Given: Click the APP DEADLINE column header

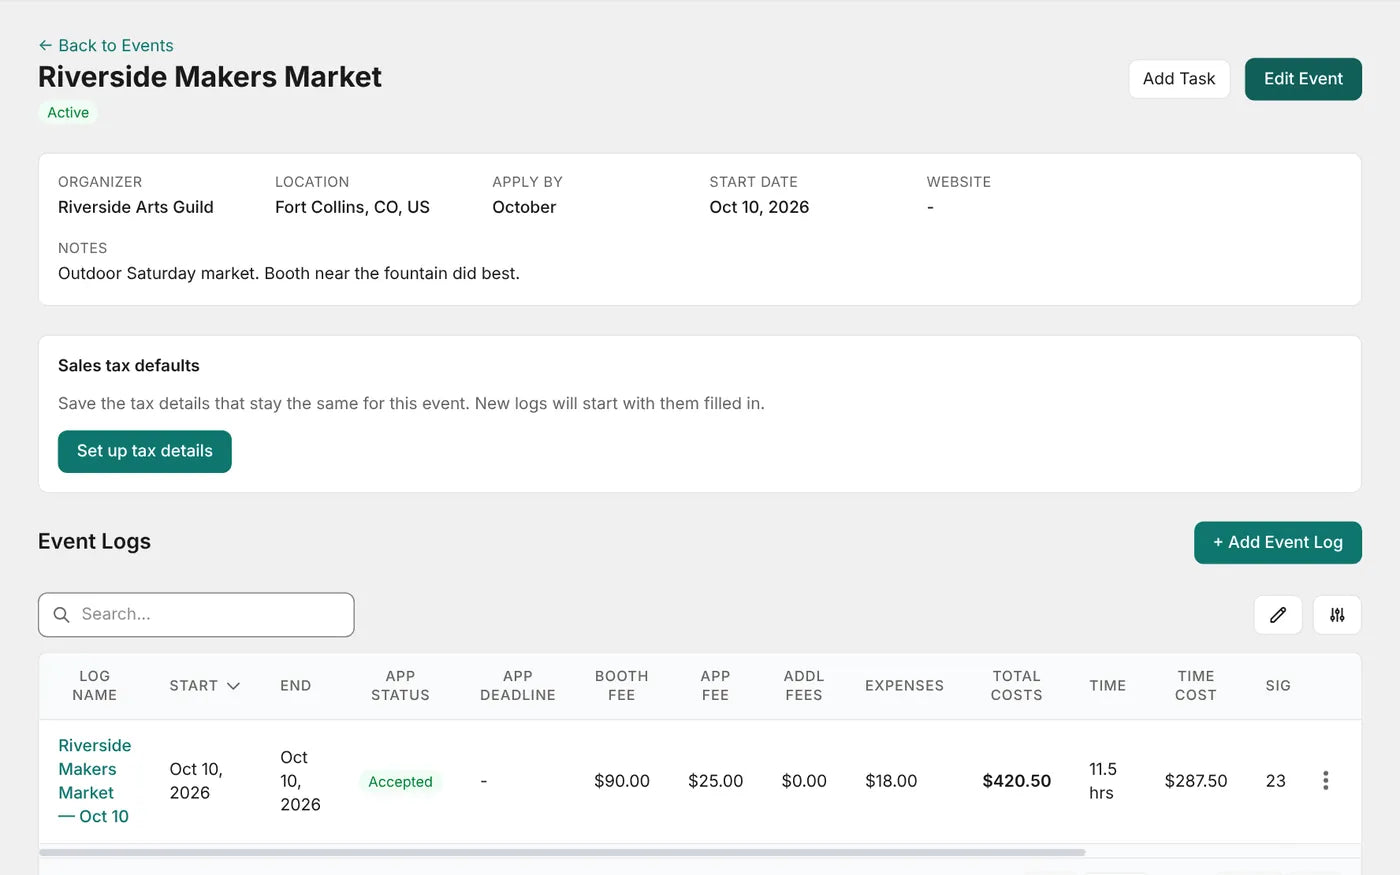Looking at the screenshot, I should tap(518, 686).
